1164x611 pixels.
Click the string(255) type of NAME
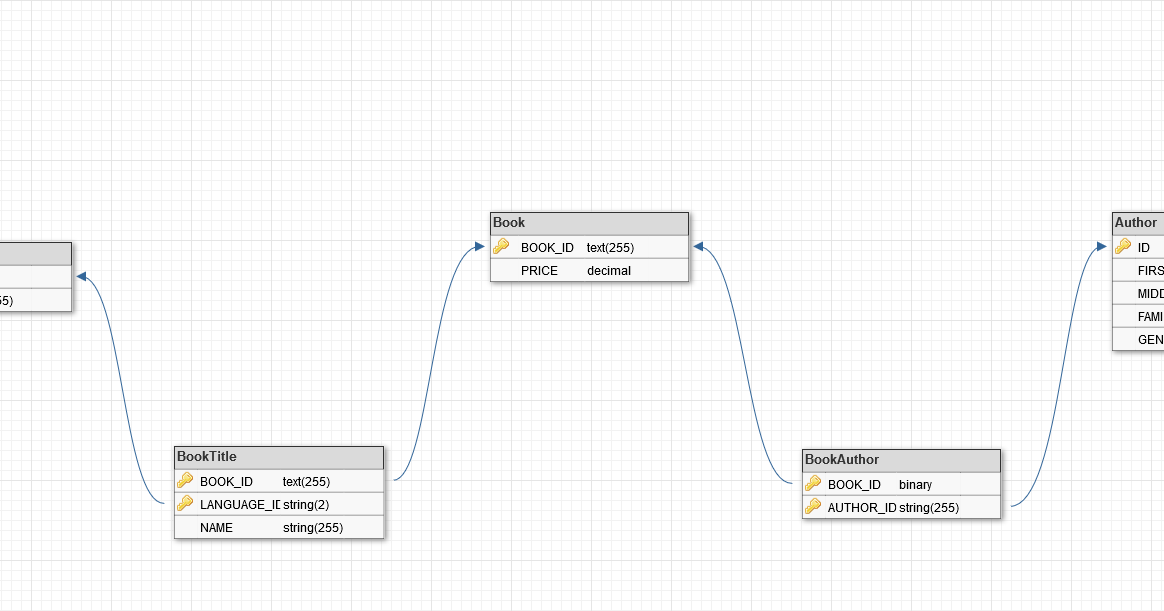pyautogui.click(x=313, y=528)
